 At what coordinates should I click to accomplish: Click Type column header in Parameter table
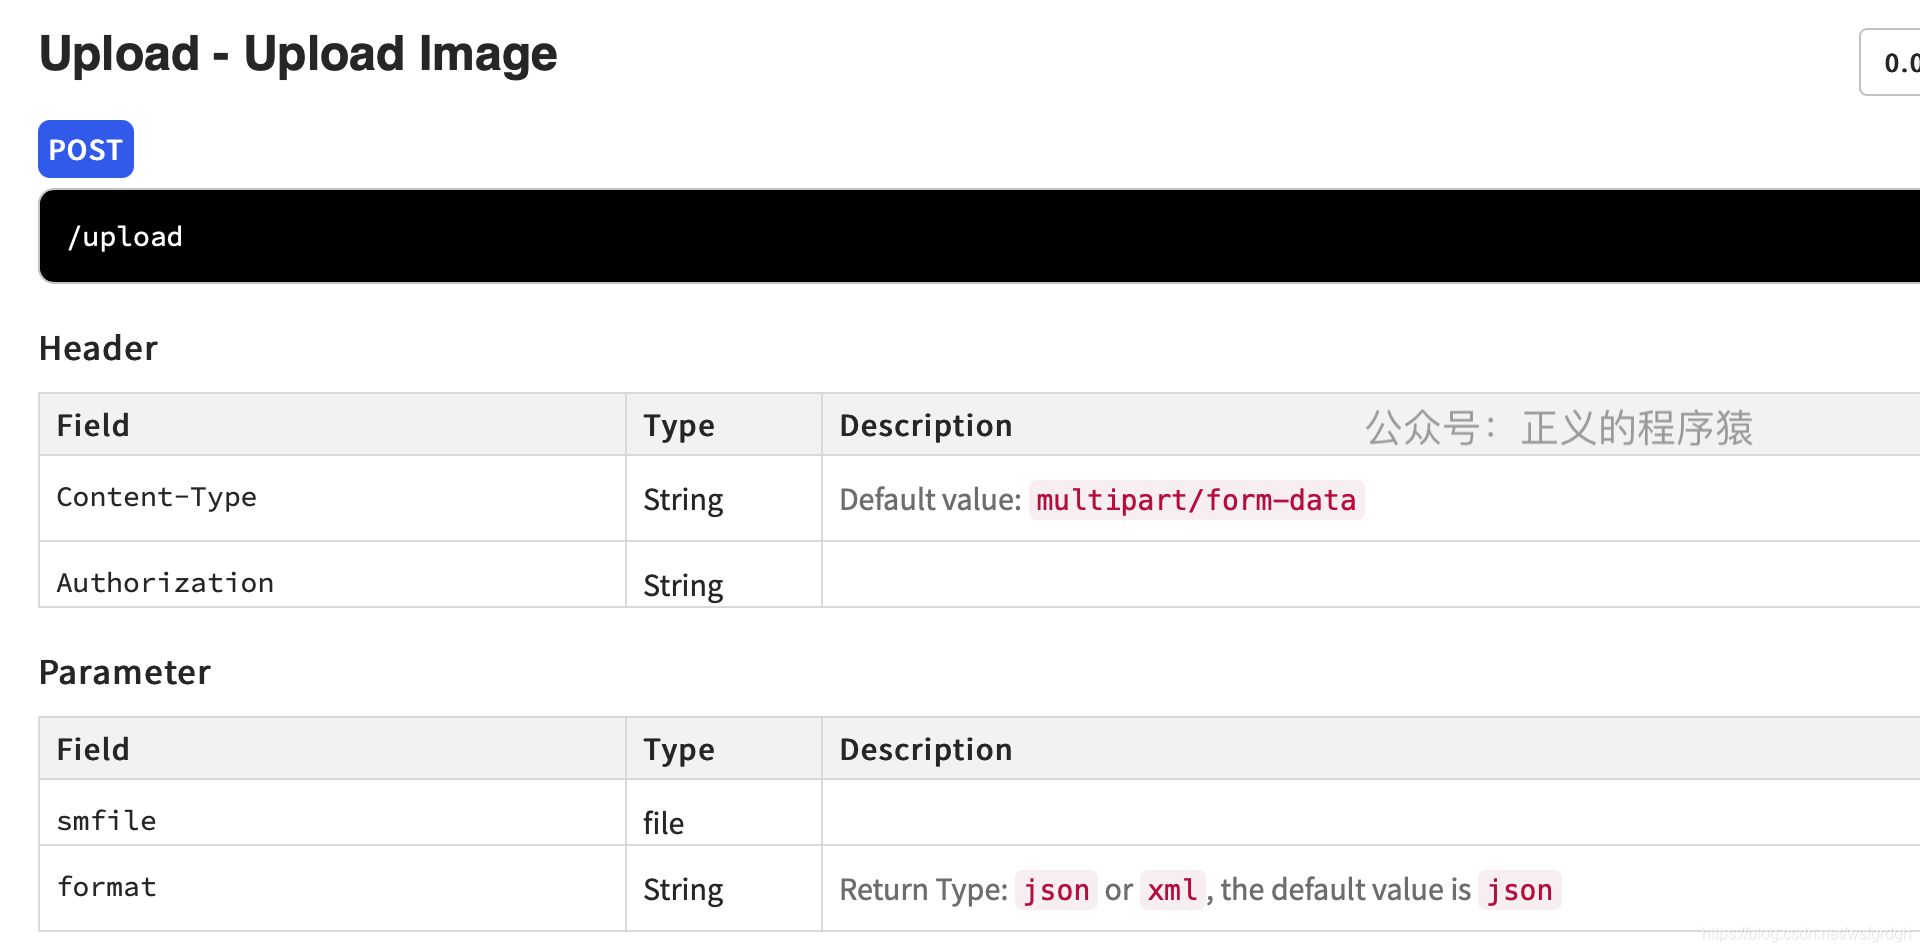click(x=678, y=749)
